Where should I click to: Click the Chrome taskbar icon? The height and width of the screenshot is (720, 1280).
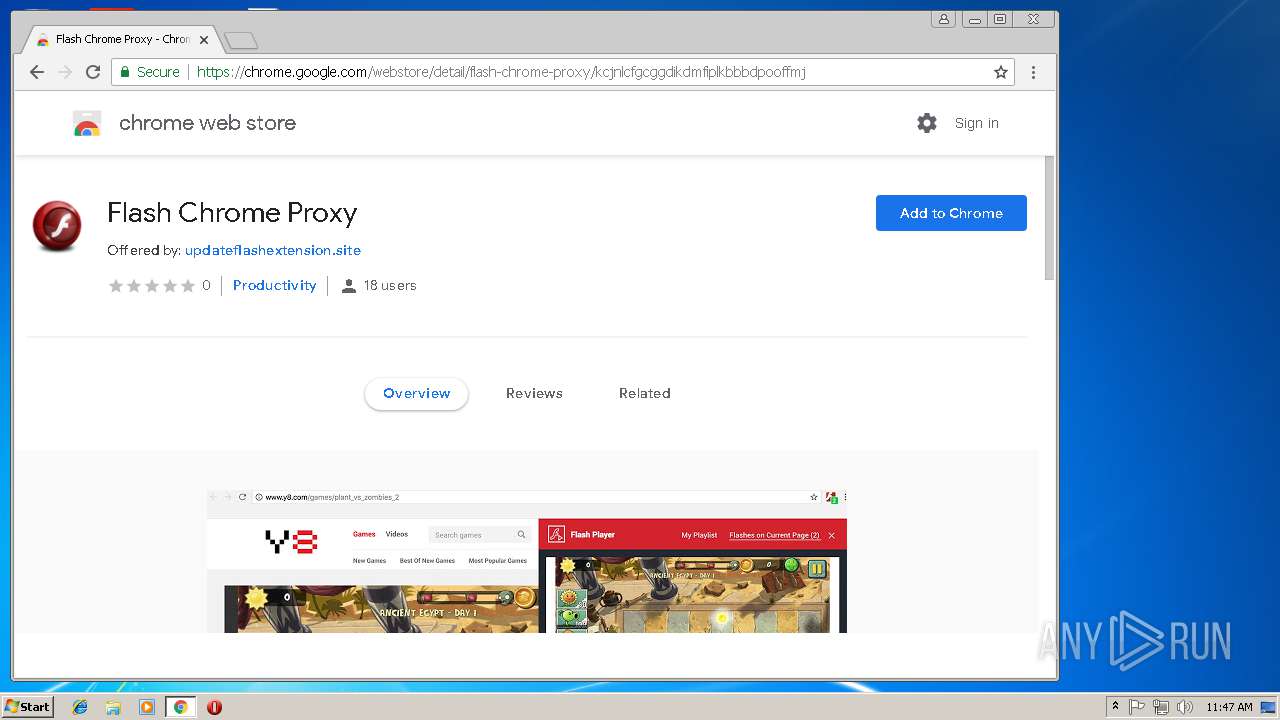180,707
